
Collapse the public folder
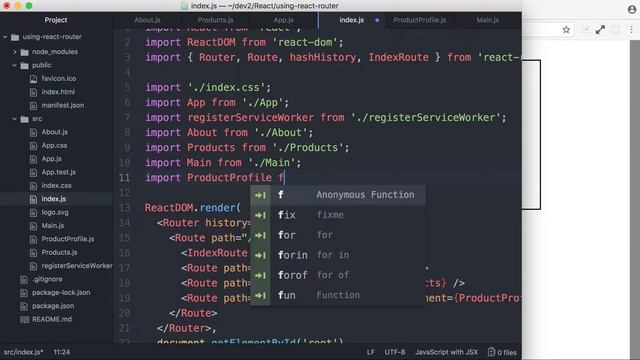coord(15,65)
